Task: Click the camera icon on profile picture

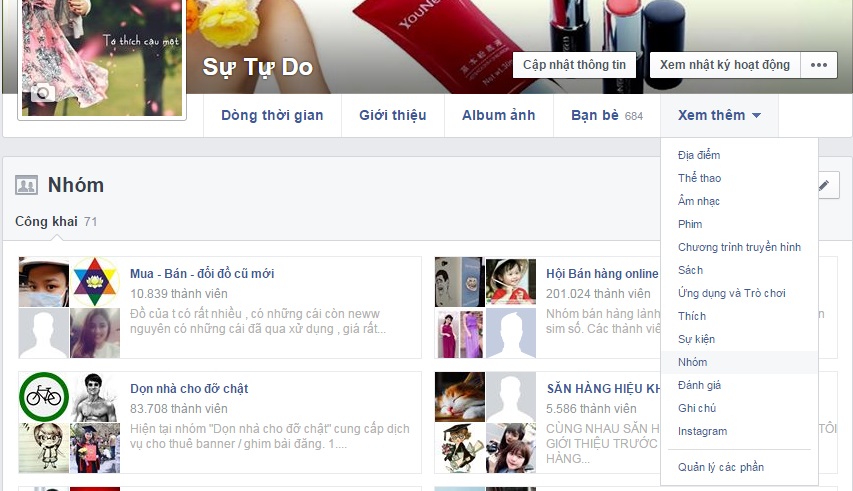Action: [42, 93]
